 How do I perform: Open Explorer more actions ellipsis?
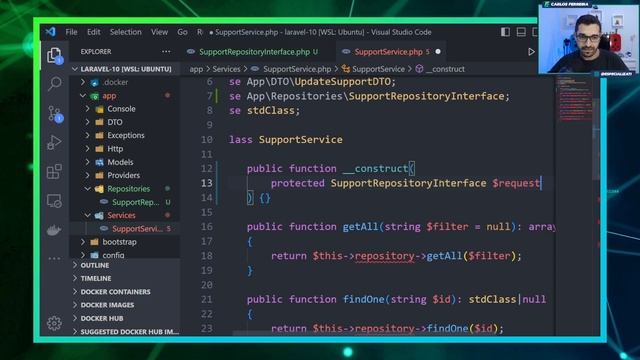click(166, 51)
